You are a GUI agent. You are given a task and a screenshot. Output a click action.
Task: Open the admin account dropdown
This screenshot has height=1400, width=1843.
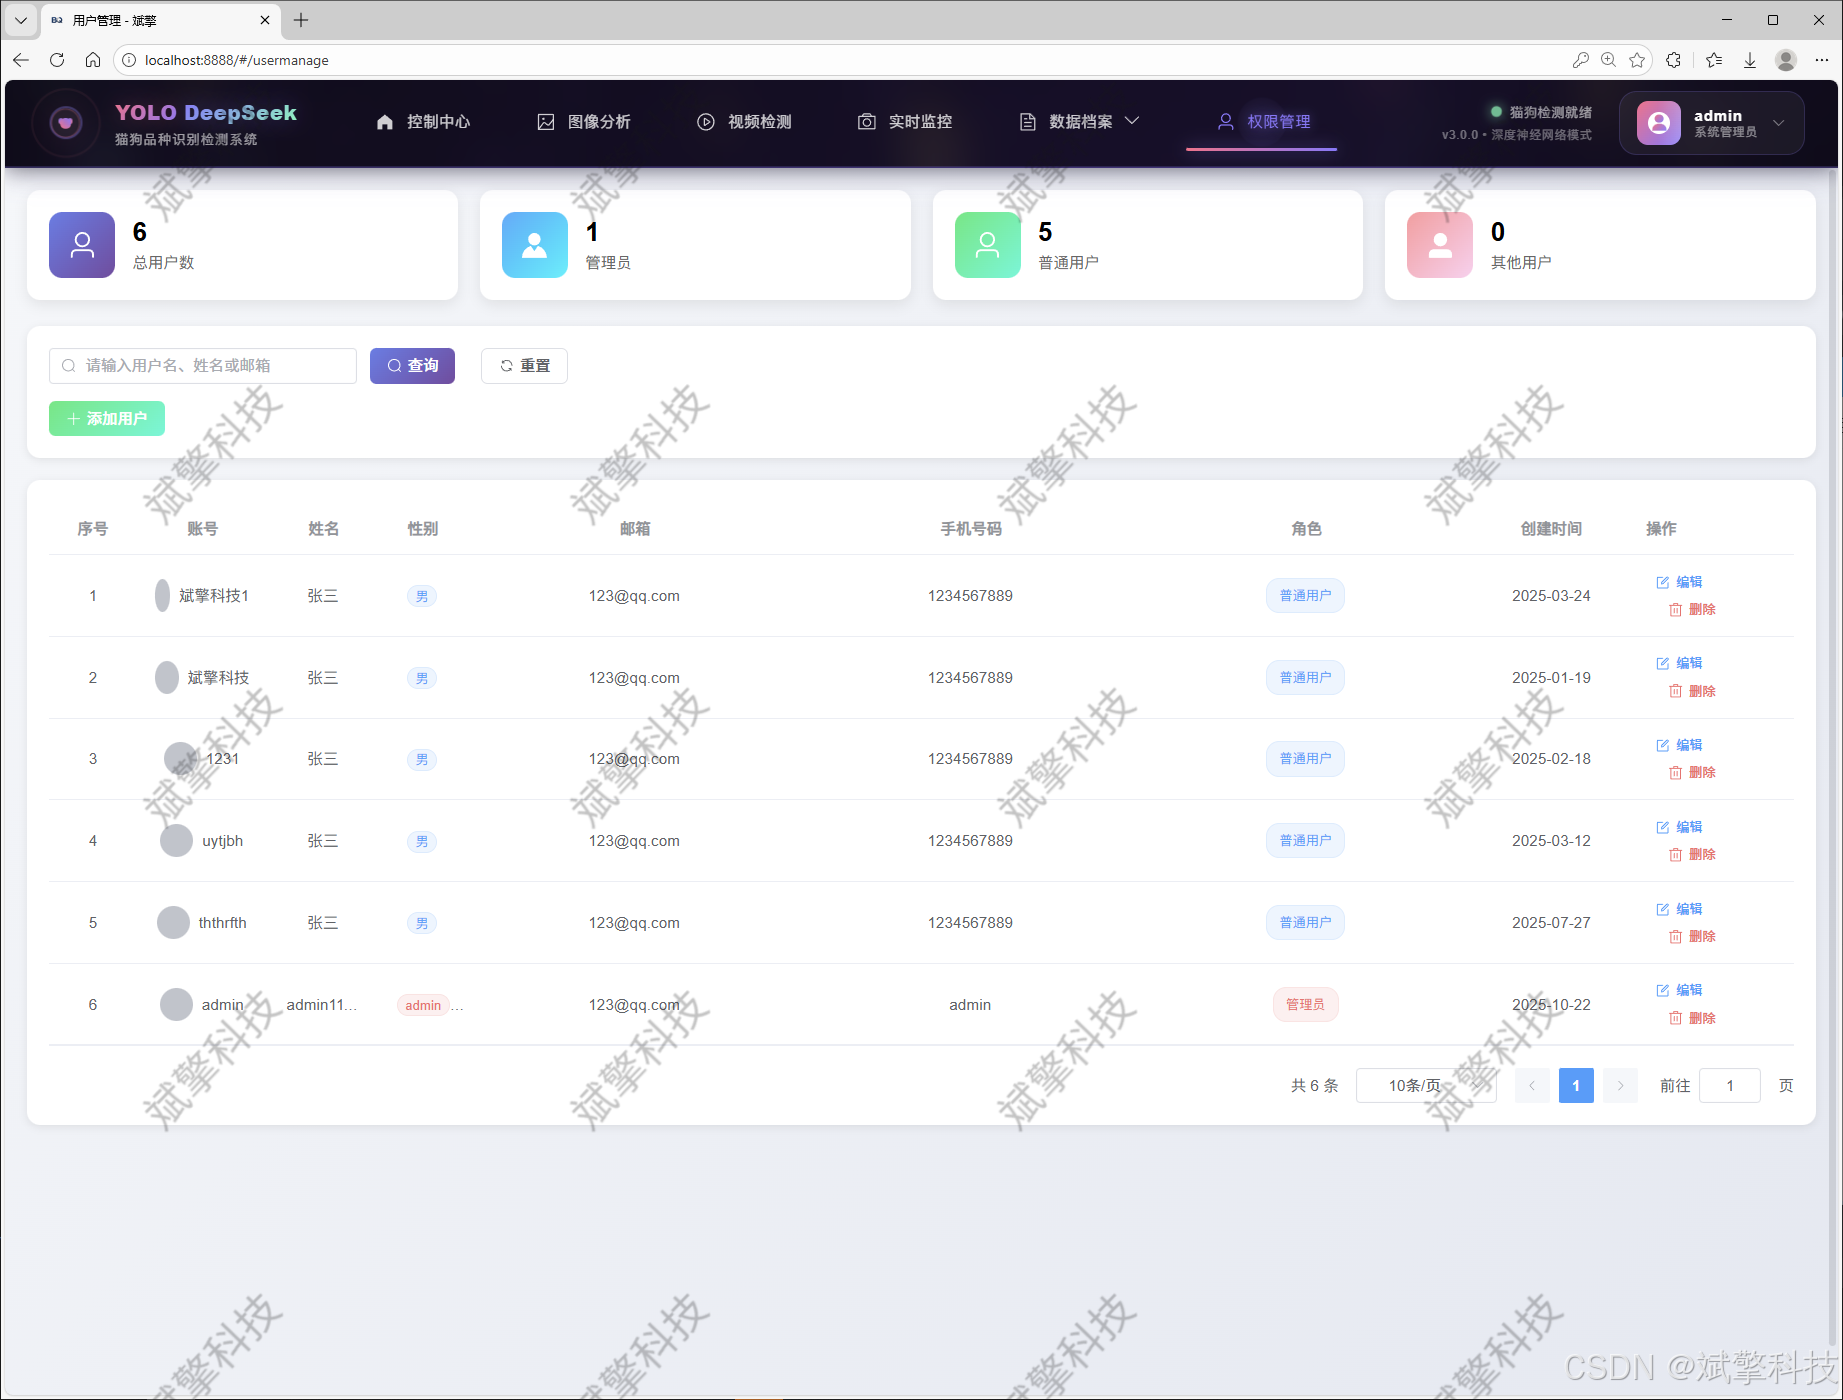[x=1711, y=123]
